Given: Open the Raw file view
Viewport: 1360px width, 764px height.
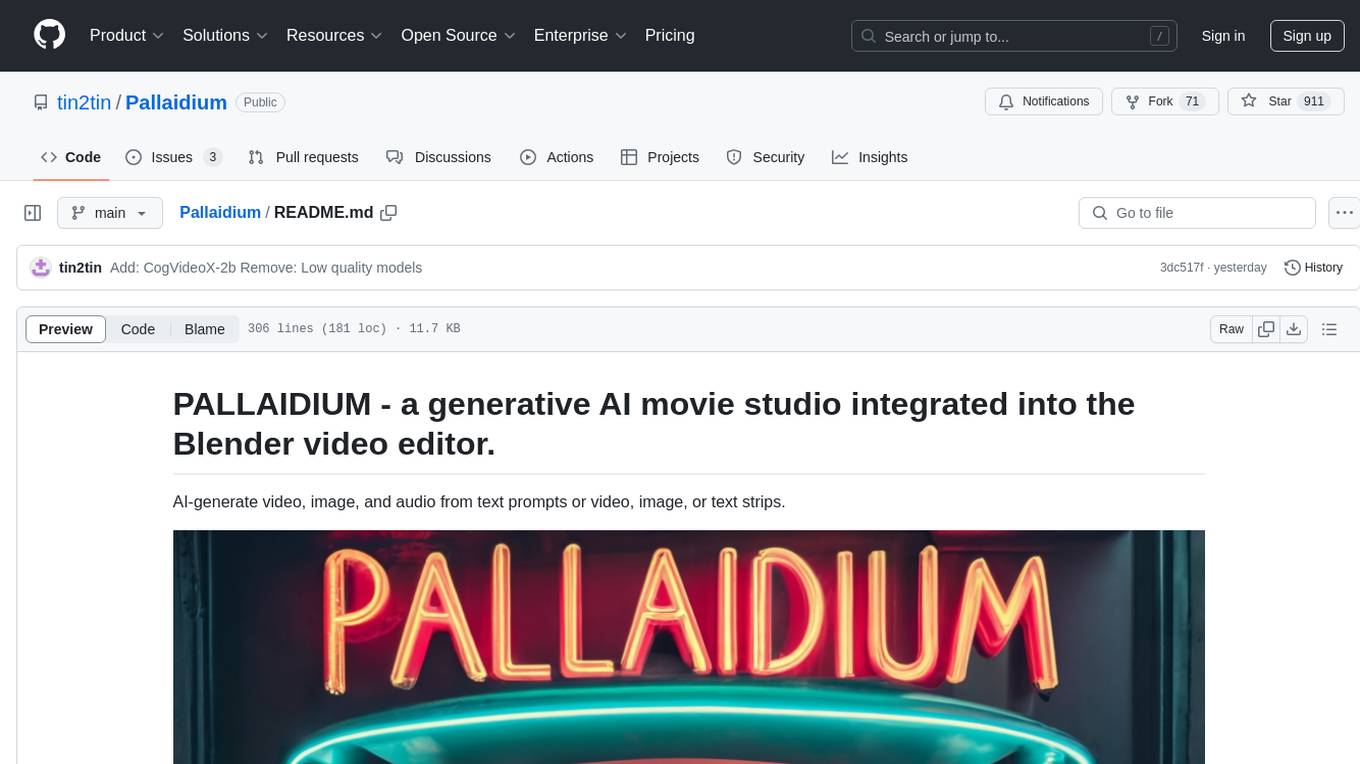Looking at the screenshot, I should click(1231, 329).
